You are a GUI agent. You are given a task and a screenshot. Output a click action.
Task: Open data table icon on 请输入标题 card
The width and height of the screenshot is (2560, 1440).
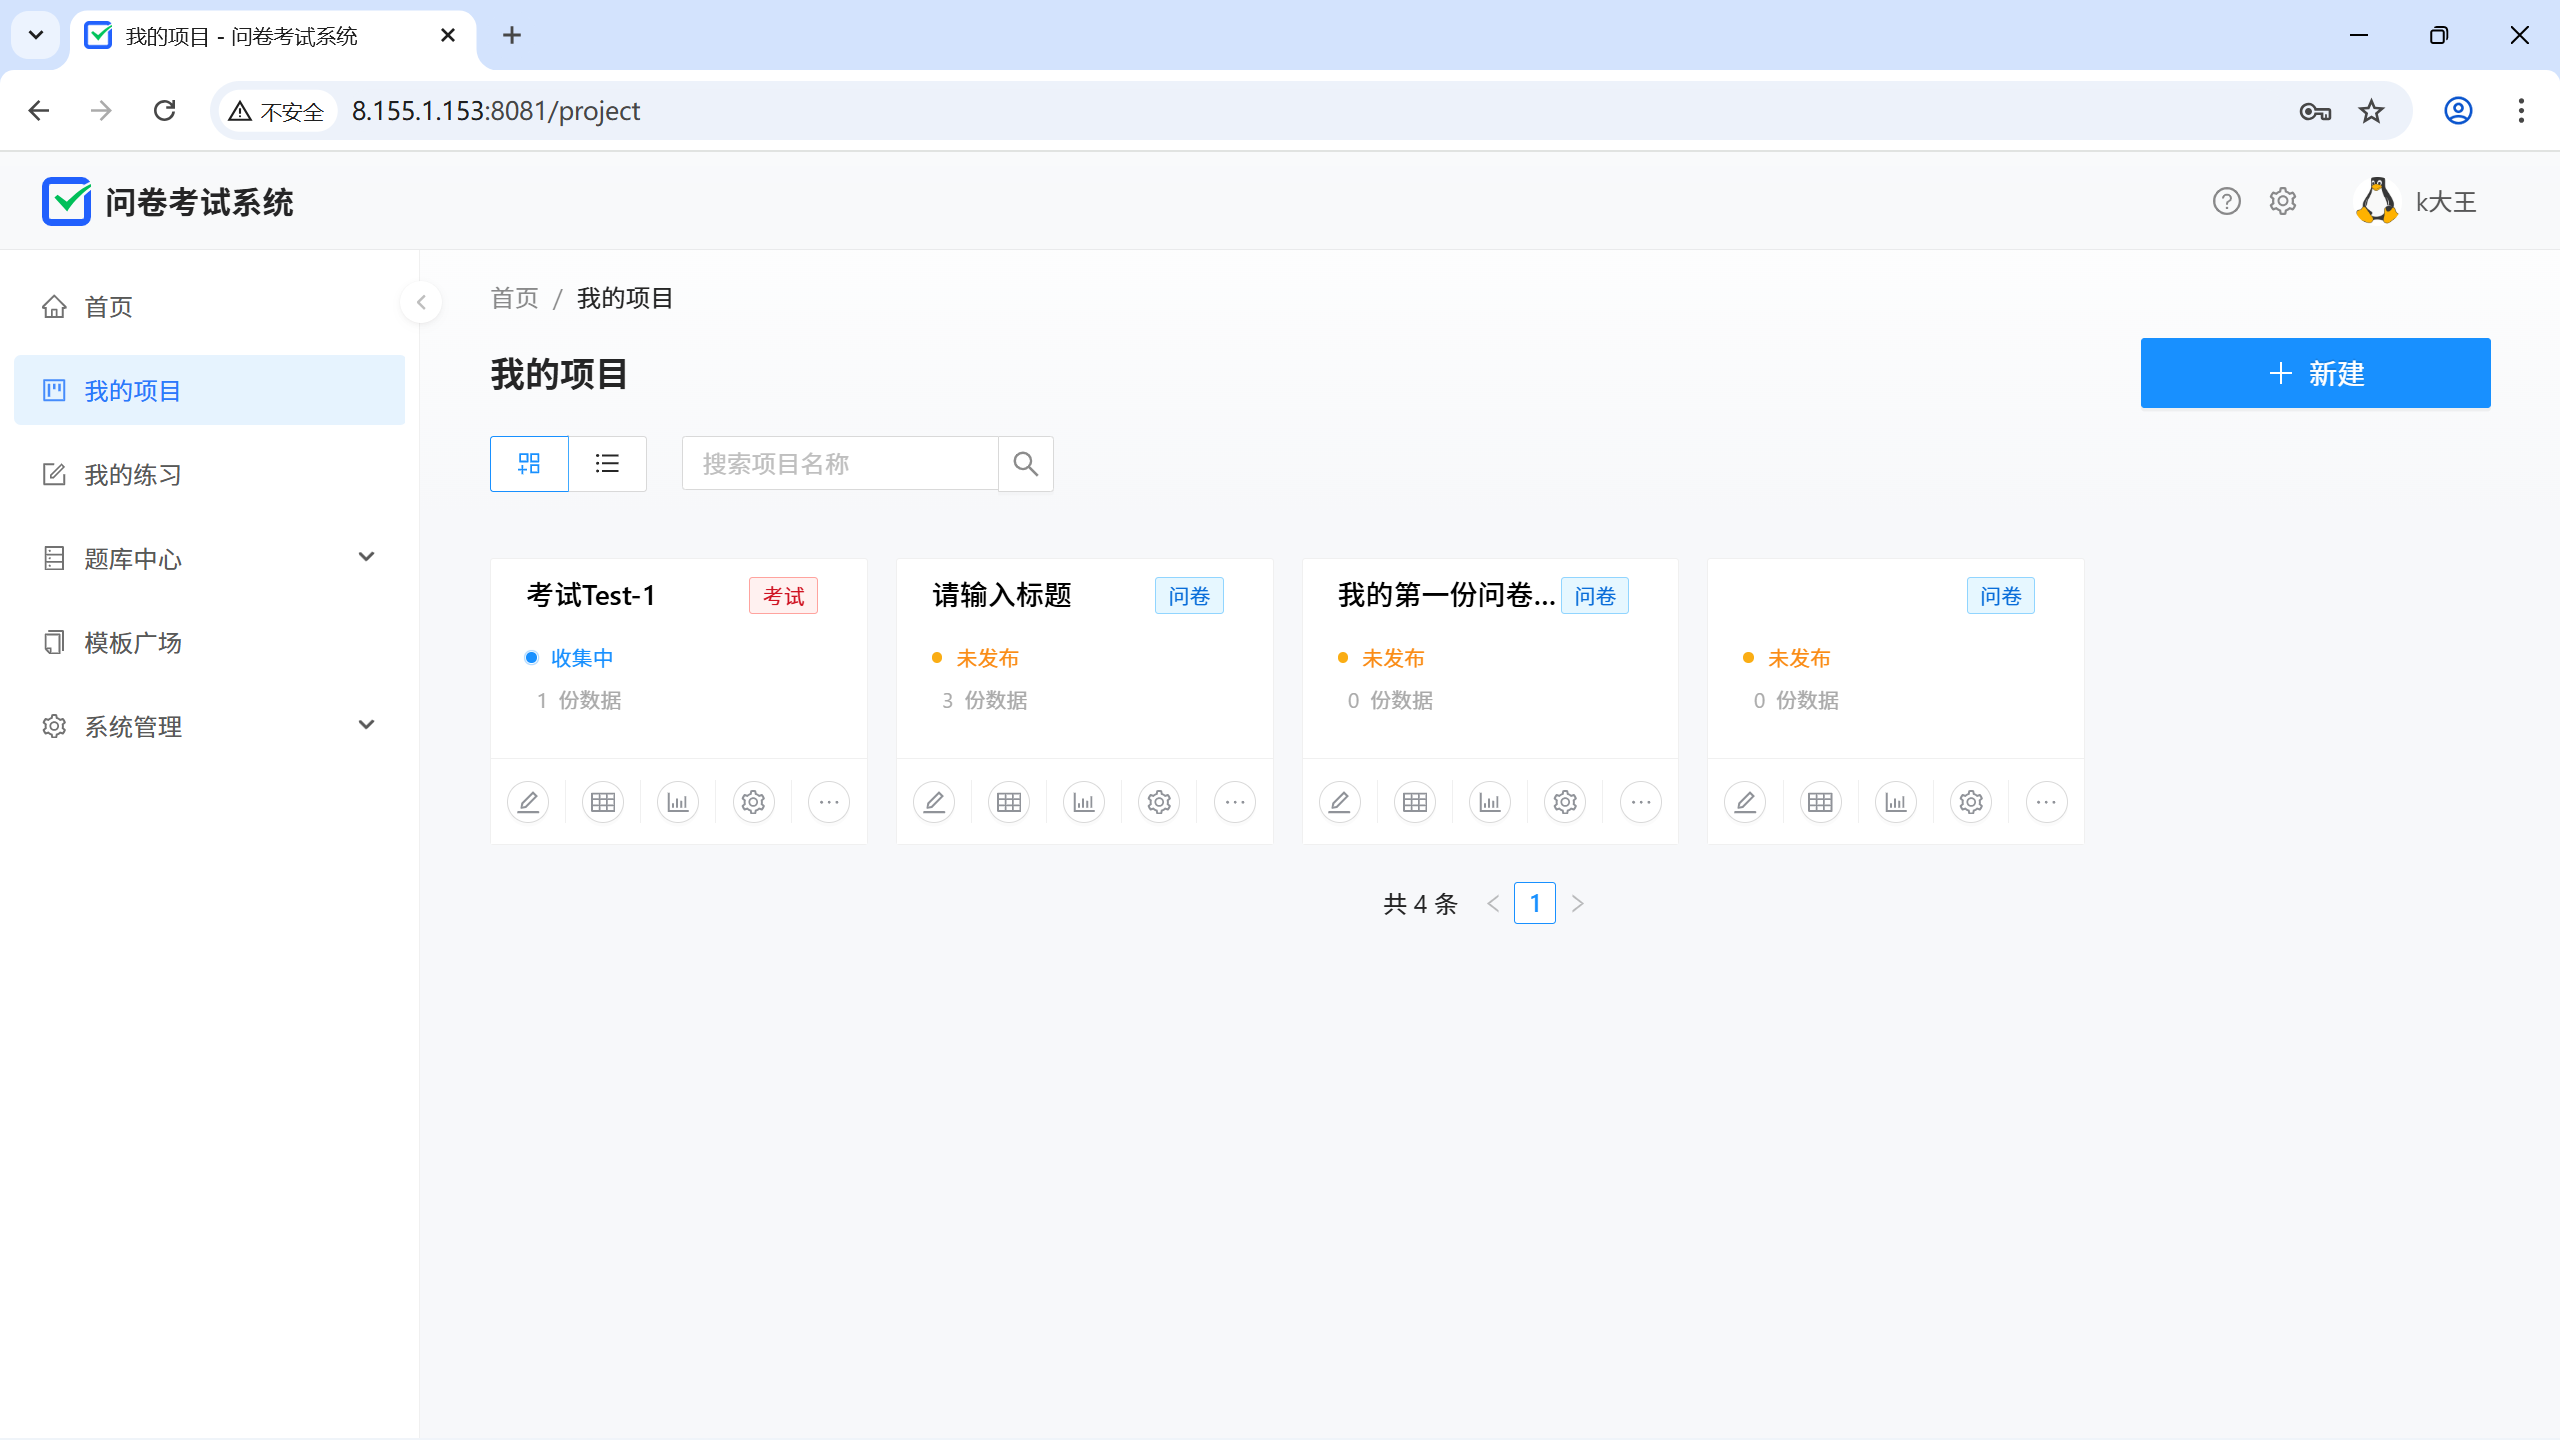[1009, 802]
